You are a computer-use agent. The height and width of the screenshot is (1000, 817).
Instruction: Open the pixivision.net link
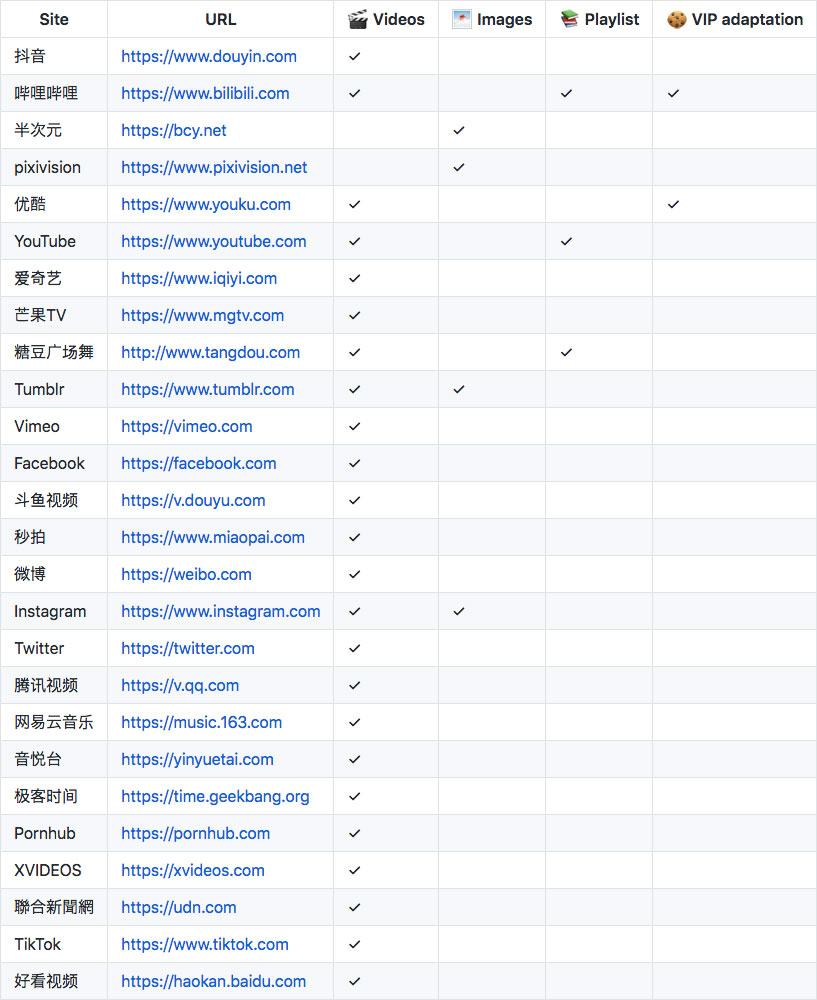point(214,167)
